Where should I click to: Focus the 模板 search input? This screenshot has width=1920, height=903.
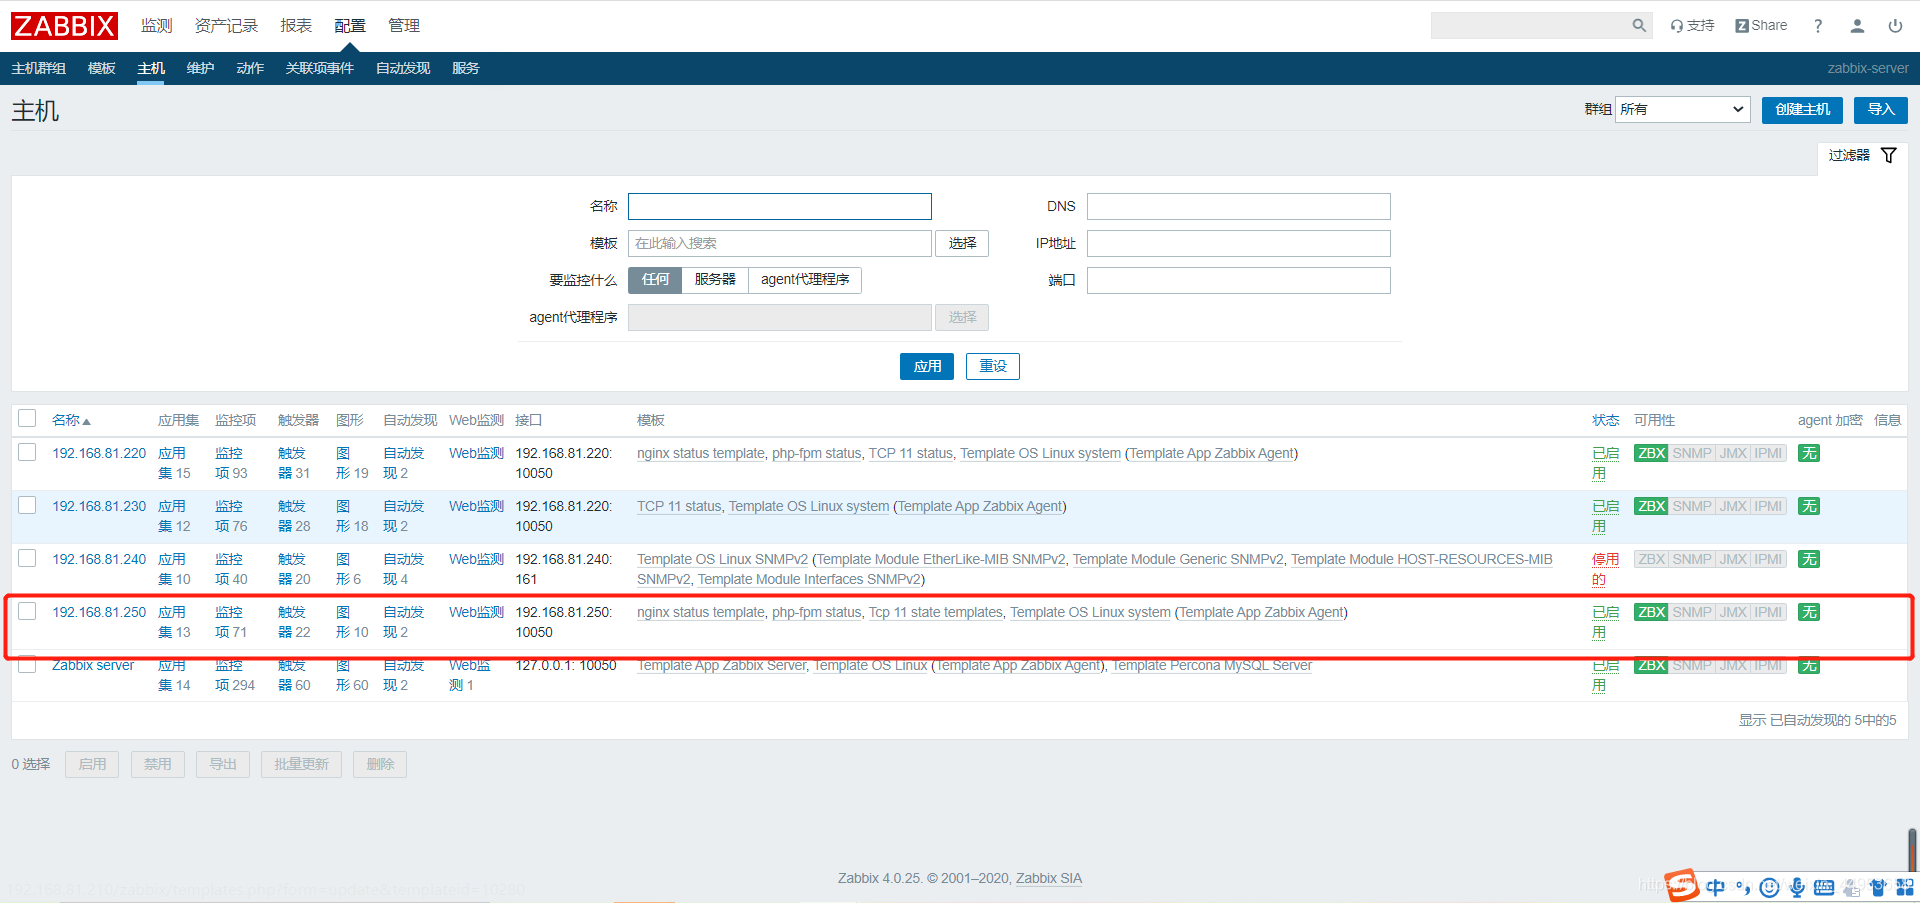pyautogui.click(x=780, y=243)
